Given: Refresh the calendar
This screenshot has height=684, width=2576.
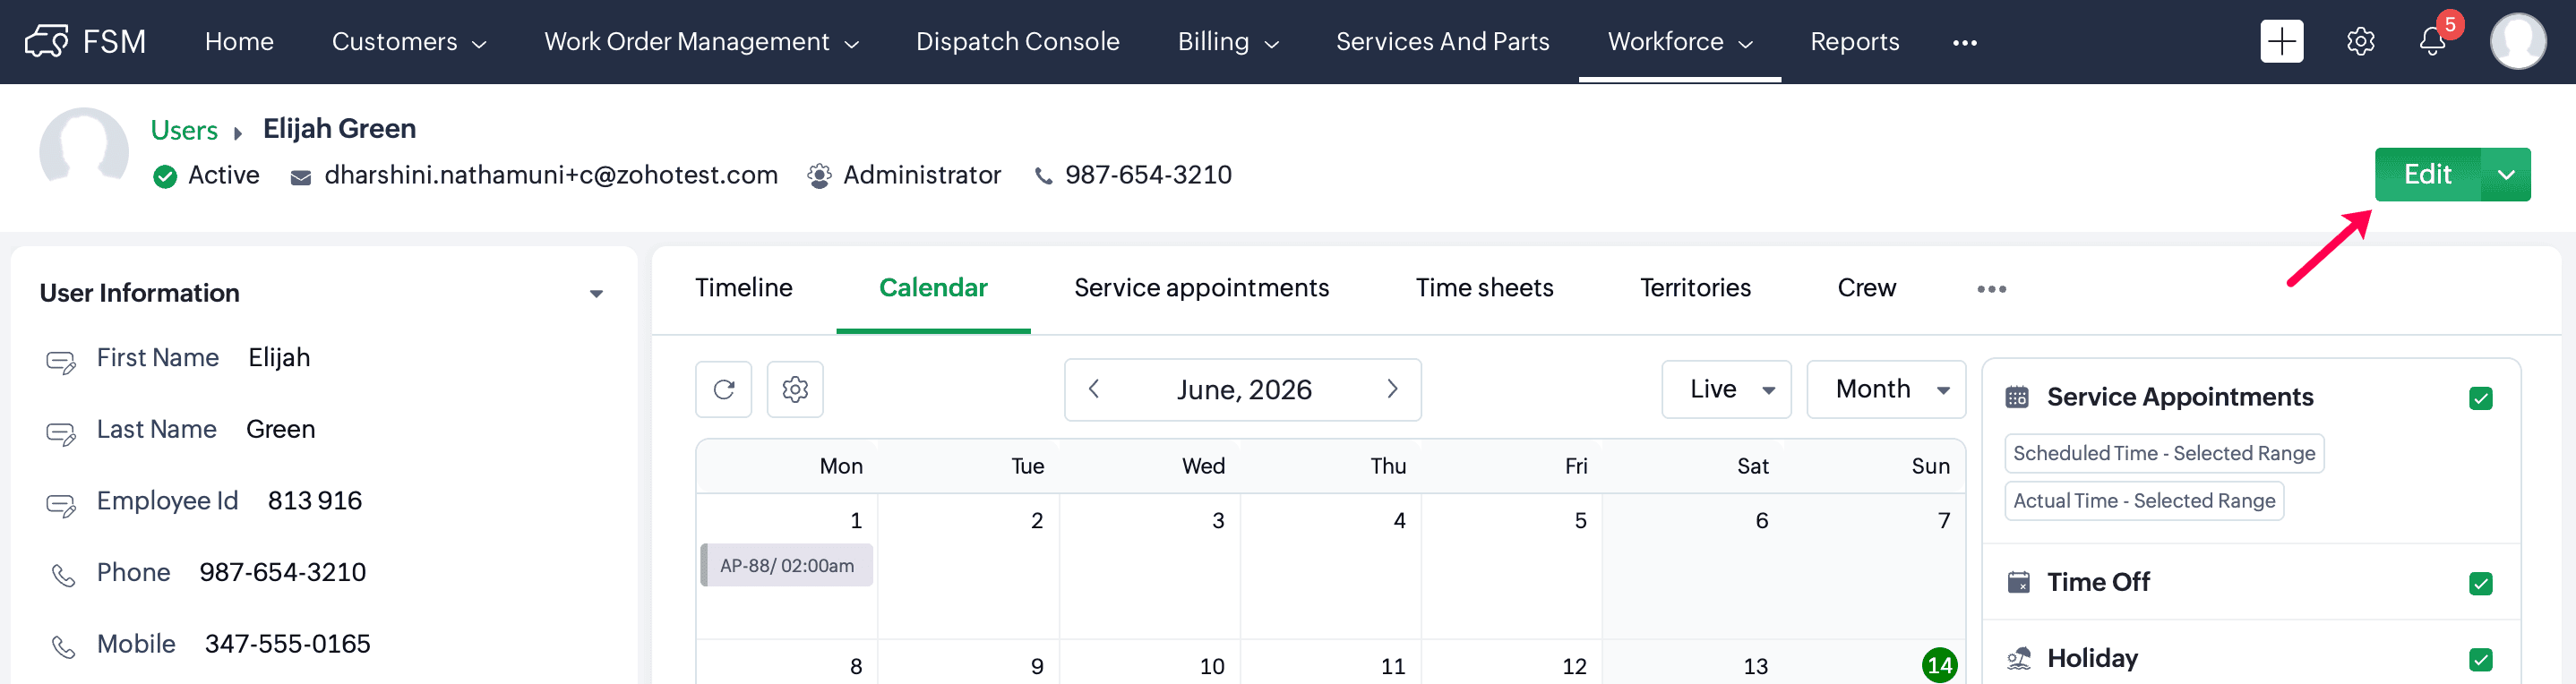Looking at the screenshot, I should point(724,389).
